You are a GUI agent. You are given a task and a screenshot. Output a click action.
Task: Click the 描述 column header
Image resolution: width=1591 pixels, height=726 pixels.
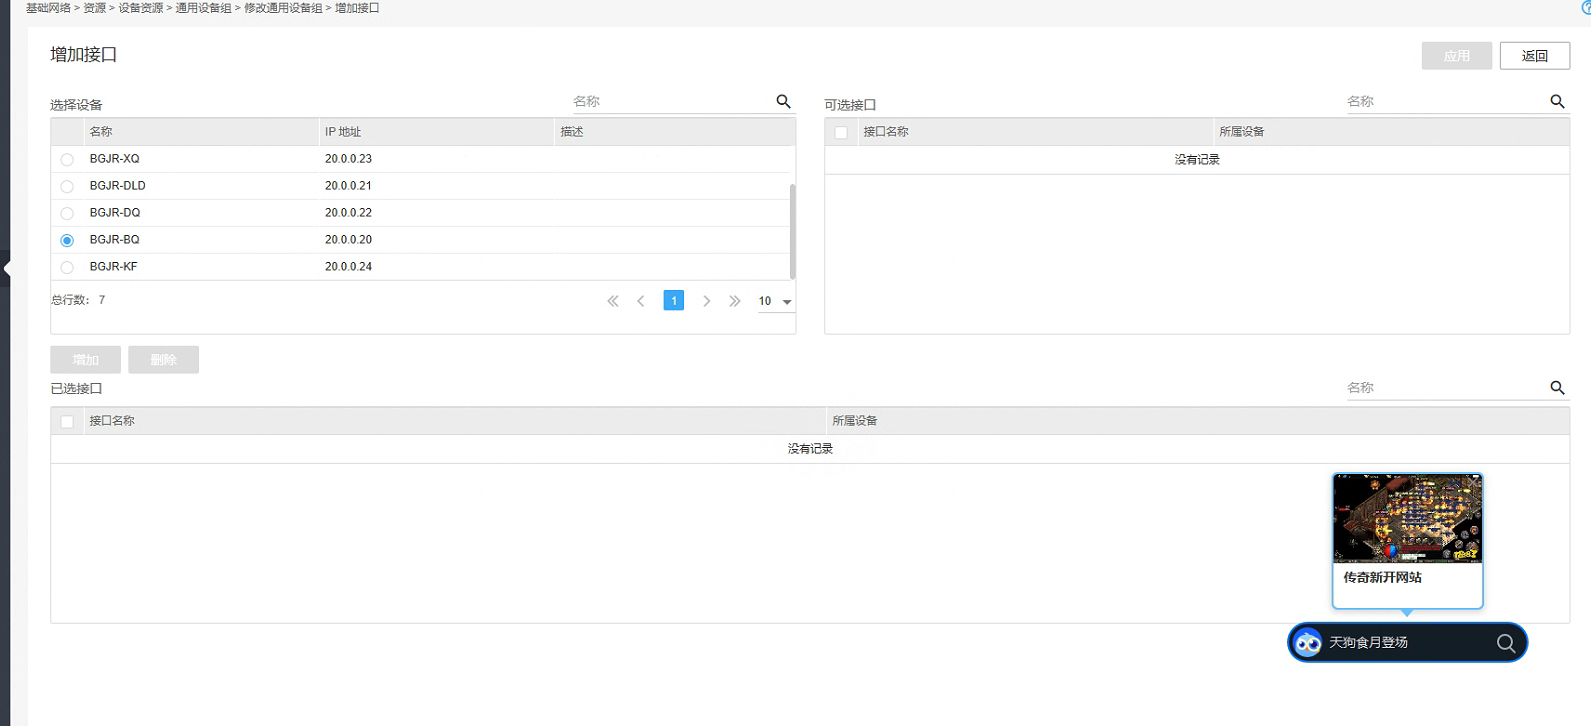(x=572, y=132)
